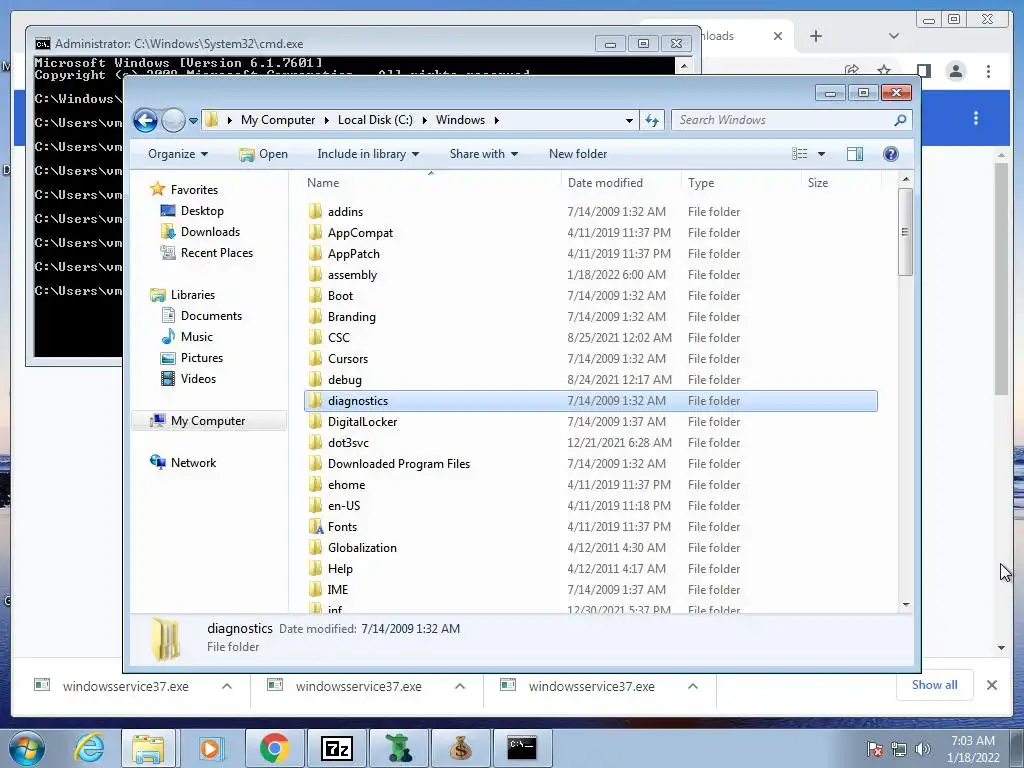Open Explorer help icon
Screen dimensions: 1024x768
pyautogui.click(x=890, y=154)
